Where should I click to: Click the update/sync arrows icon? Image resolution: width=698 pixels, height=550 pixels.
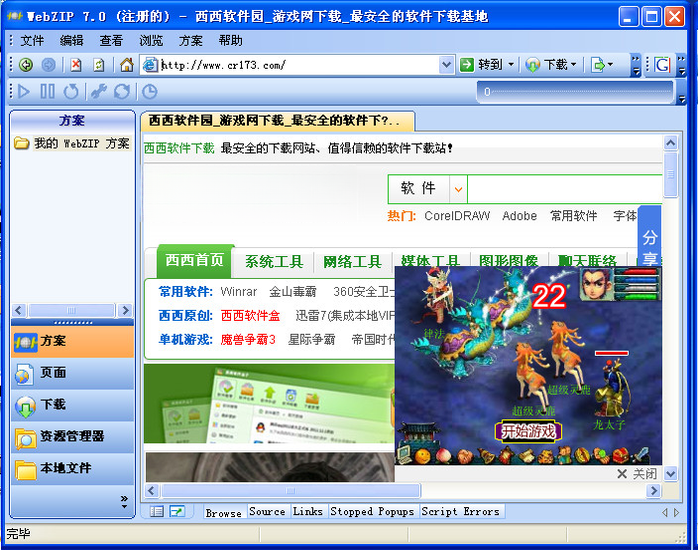pyautogui.click(x=122, y=92)
